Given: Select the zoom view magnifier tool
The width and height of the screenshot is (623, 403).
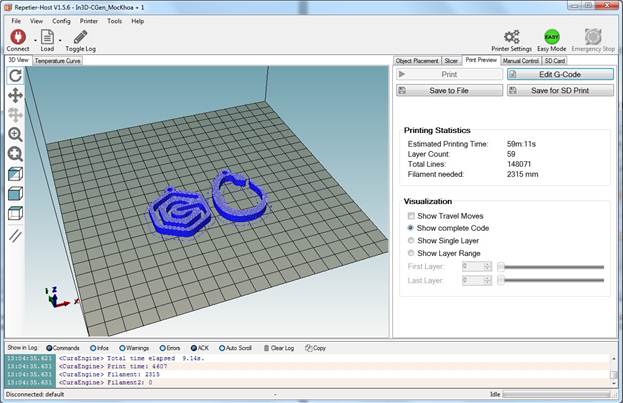Looking at the screenshot, I should 16,134.
